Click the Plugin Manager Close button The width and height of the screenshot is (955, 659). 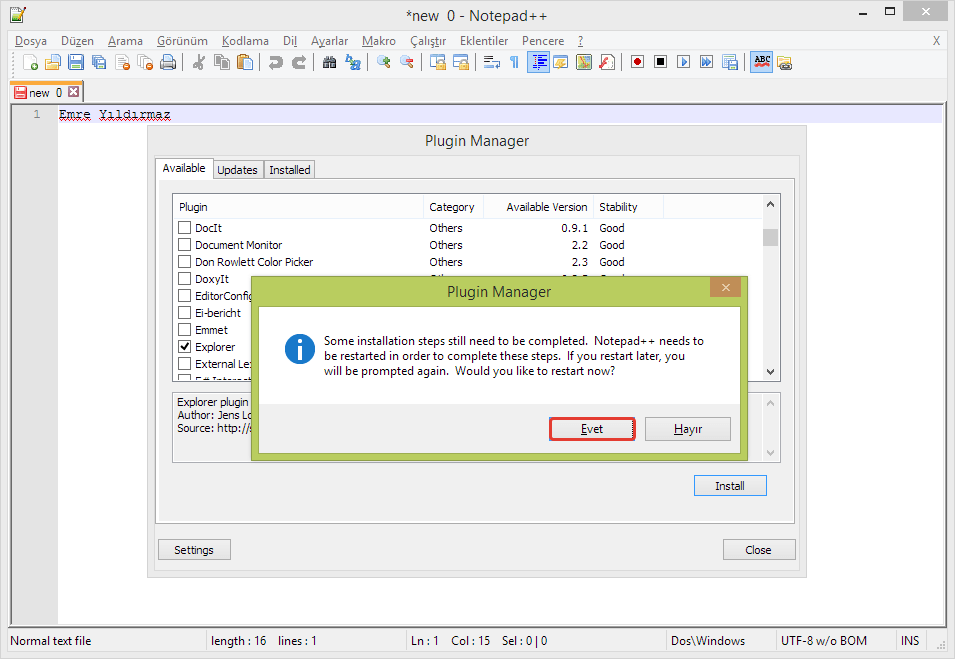tap(759, 550)
